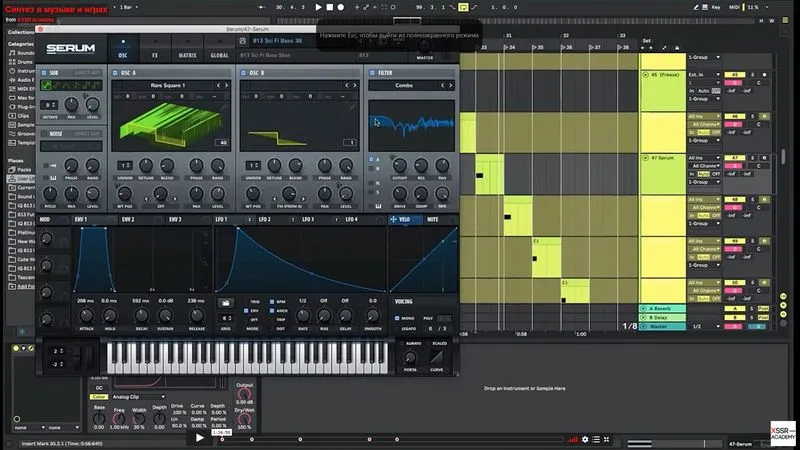This screenshot has height=450, width=800.
Task: Select next wavetable arrow for OSC A
Action: (227, 85)
